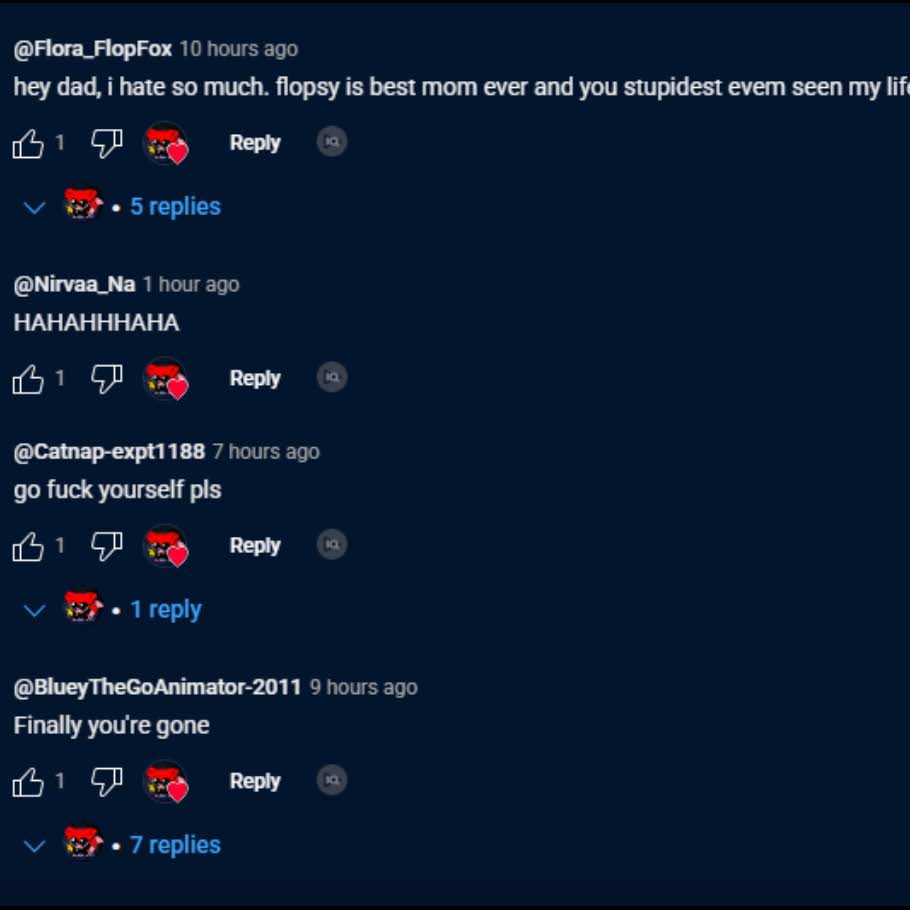Reply to the @Flora_FlopFox comment
Image resolution: width=910 pixels, height=910 pixels.
click(255, 143)
